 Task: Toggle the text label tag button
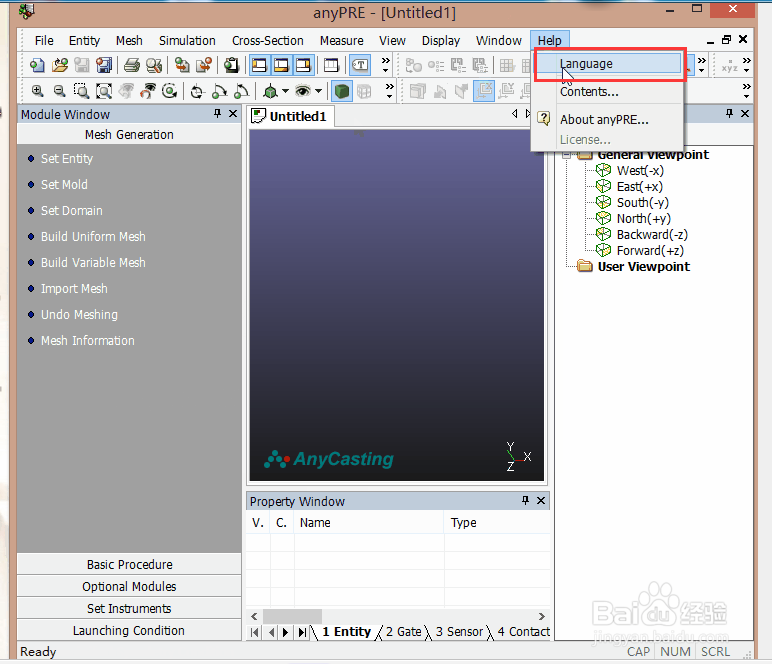point(360,65)
